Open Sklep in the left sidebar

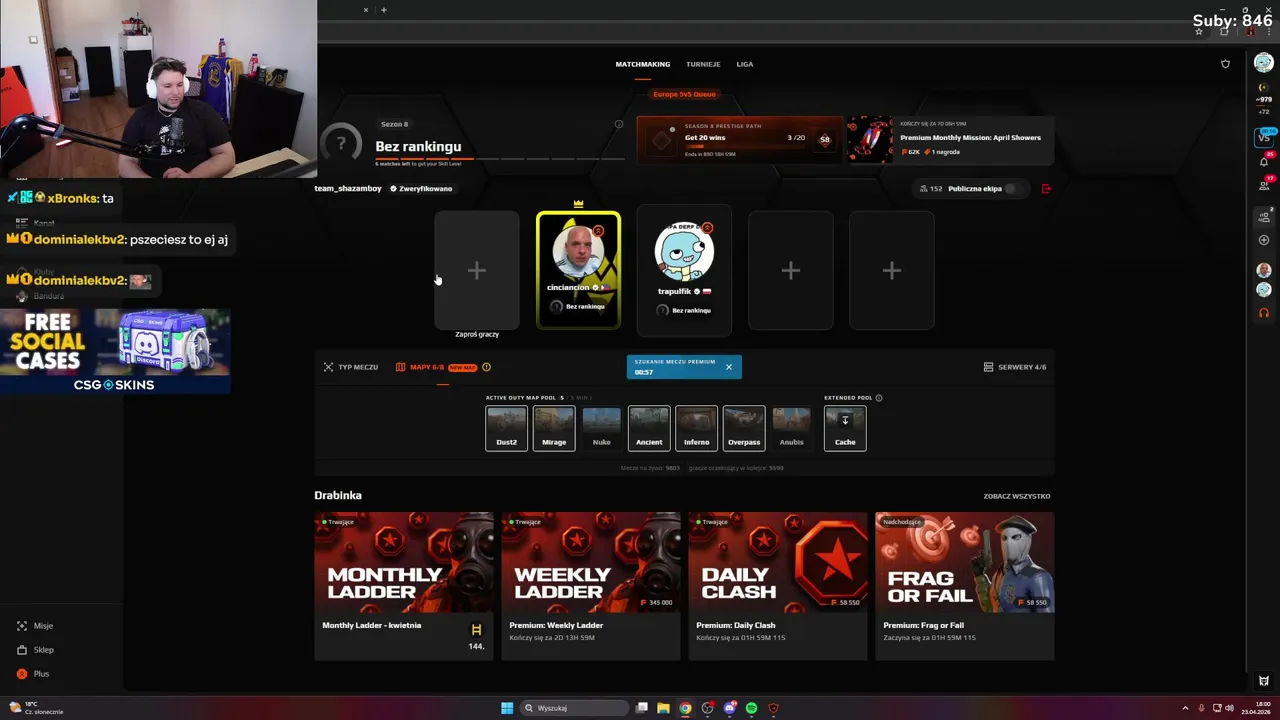click(35, 650)
